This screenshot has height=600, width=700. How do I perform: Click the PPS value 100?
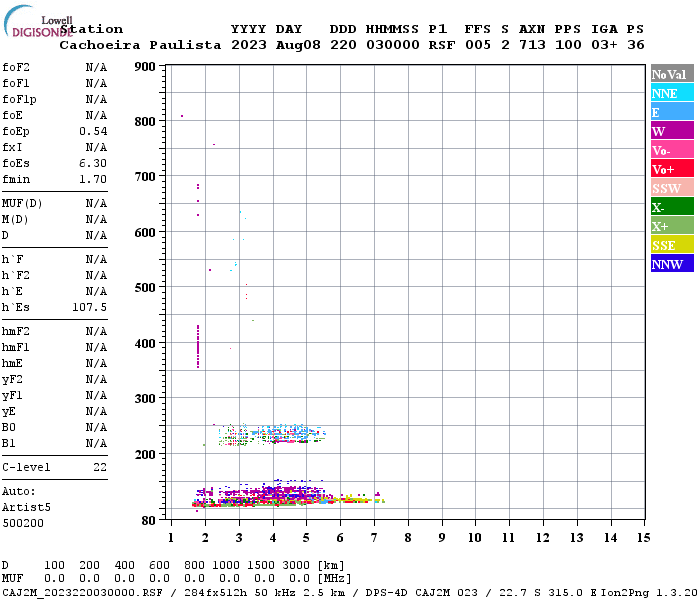568,45
